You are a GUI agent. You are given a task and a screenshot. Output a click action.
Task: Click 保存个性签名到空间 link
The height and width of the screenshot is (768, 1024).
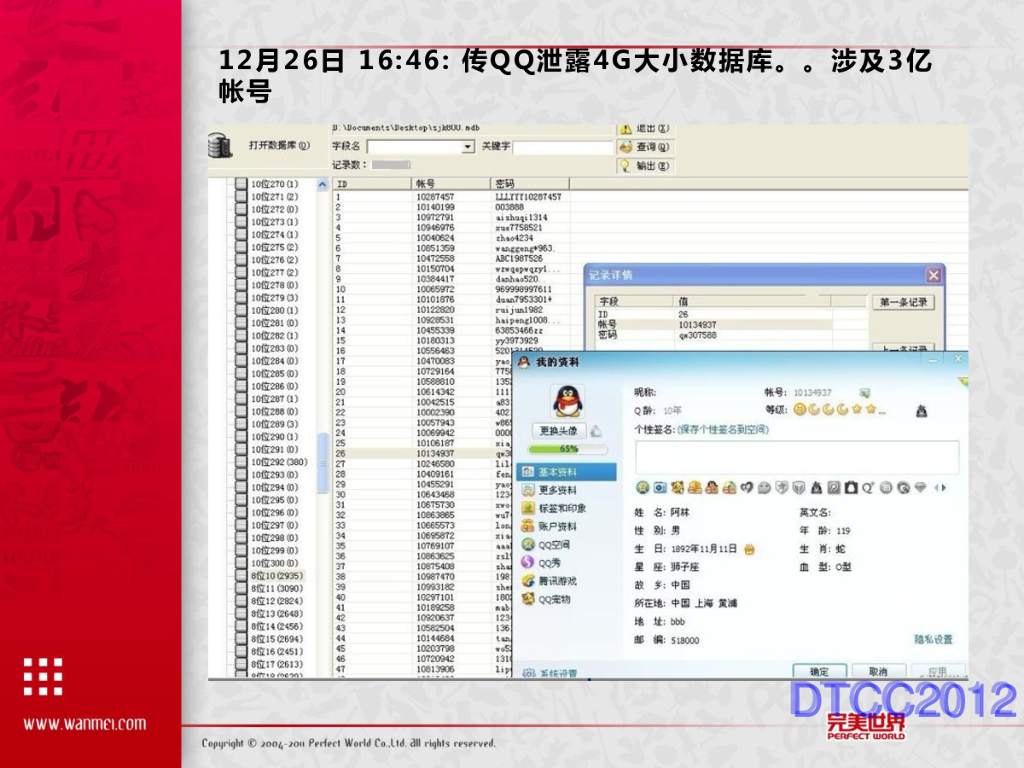click(723, 429)
